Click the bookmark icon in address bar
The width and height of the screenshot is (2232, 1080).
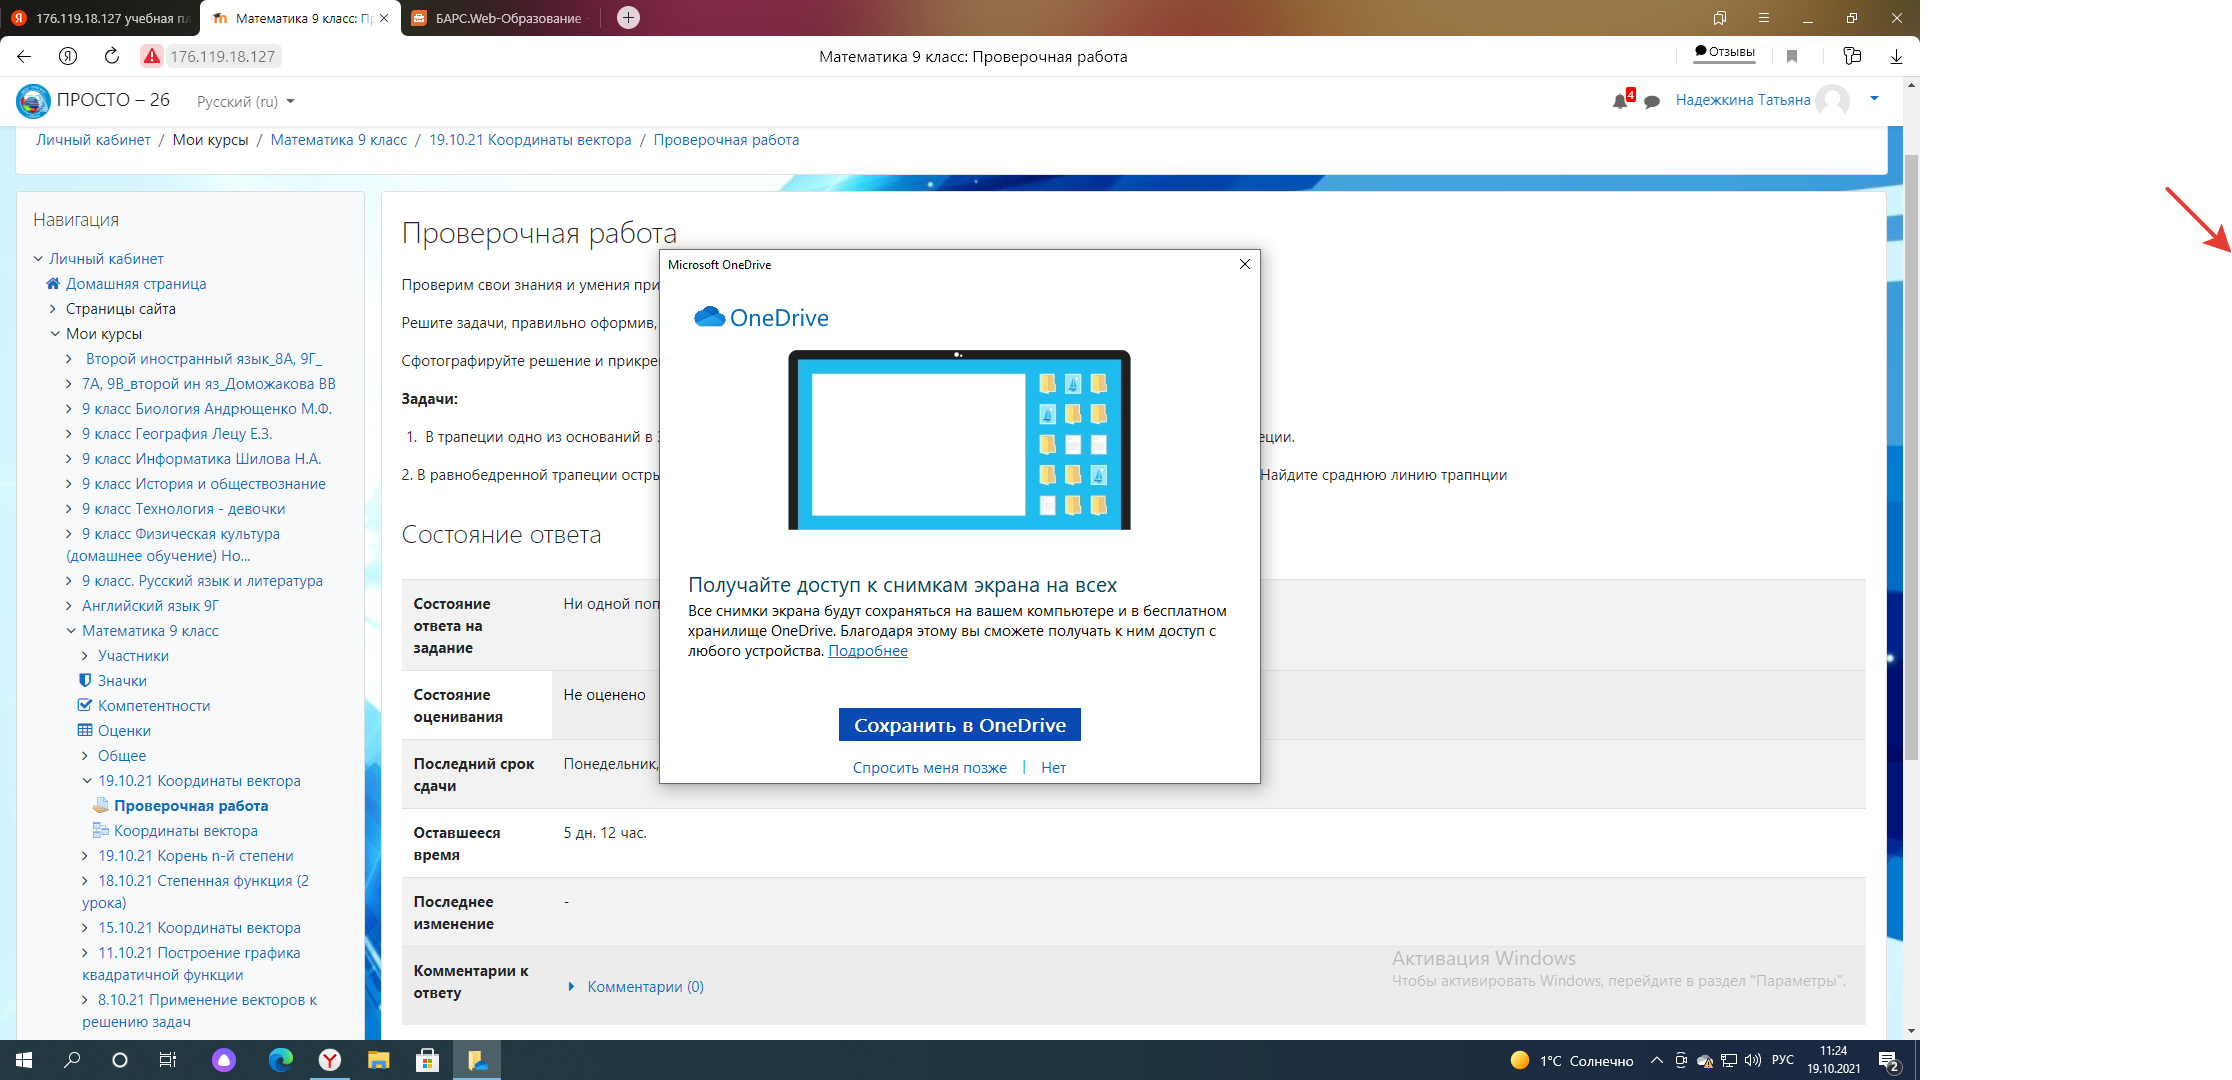[x=1792, y=56]
